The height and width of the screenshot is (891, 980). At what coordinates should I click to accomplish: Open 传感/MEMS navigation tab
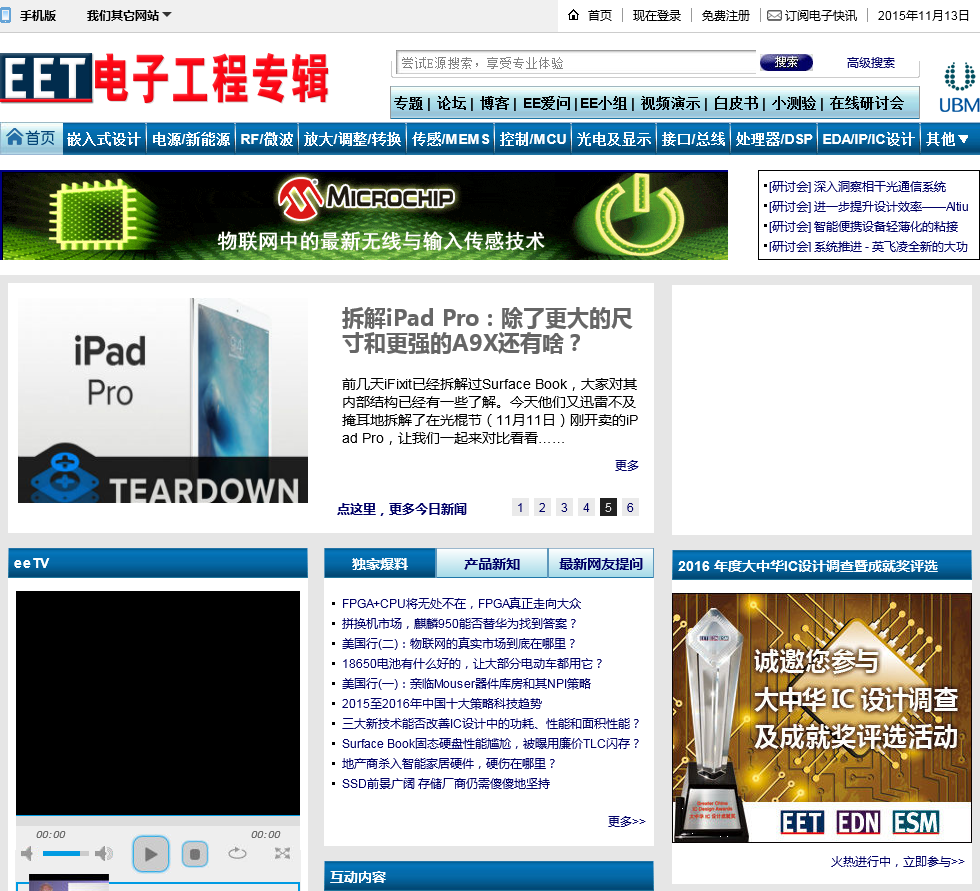(x=451, y=139)
